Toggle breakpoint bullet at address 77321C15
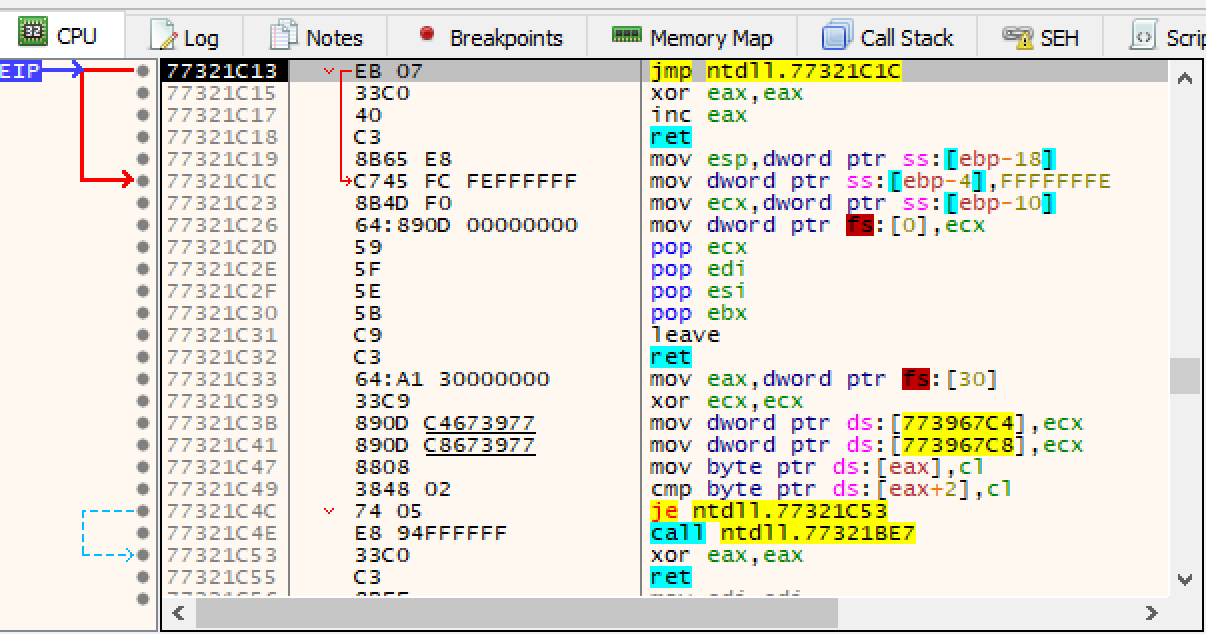Screen dimensions: 1206x634 click(x=144, y=93)
